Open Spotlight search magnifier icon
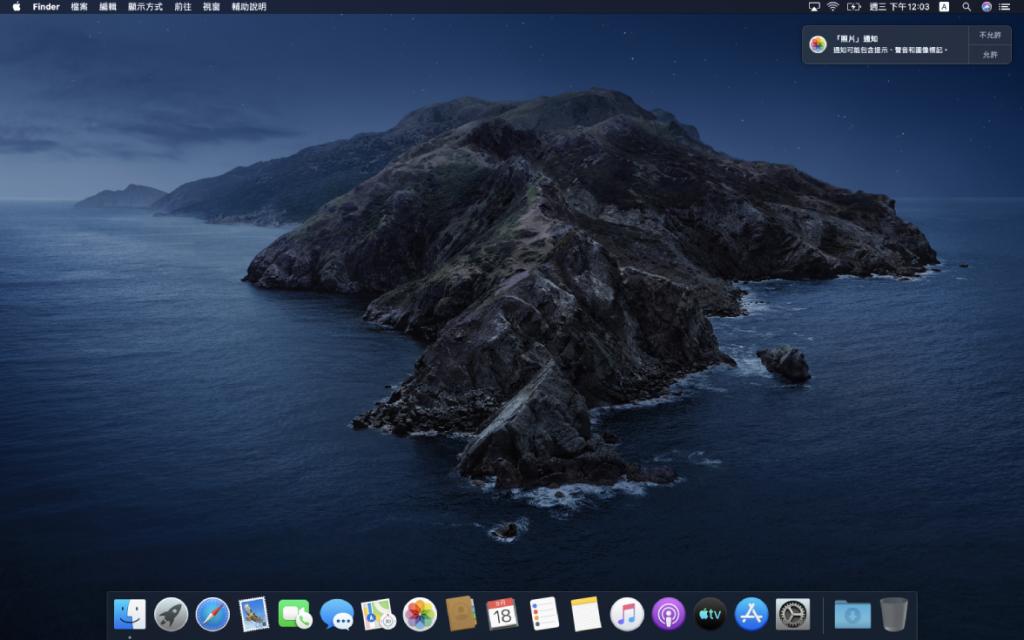This screenshot has height=640, width=1024. pyautogui.click(x=966, y=7)
